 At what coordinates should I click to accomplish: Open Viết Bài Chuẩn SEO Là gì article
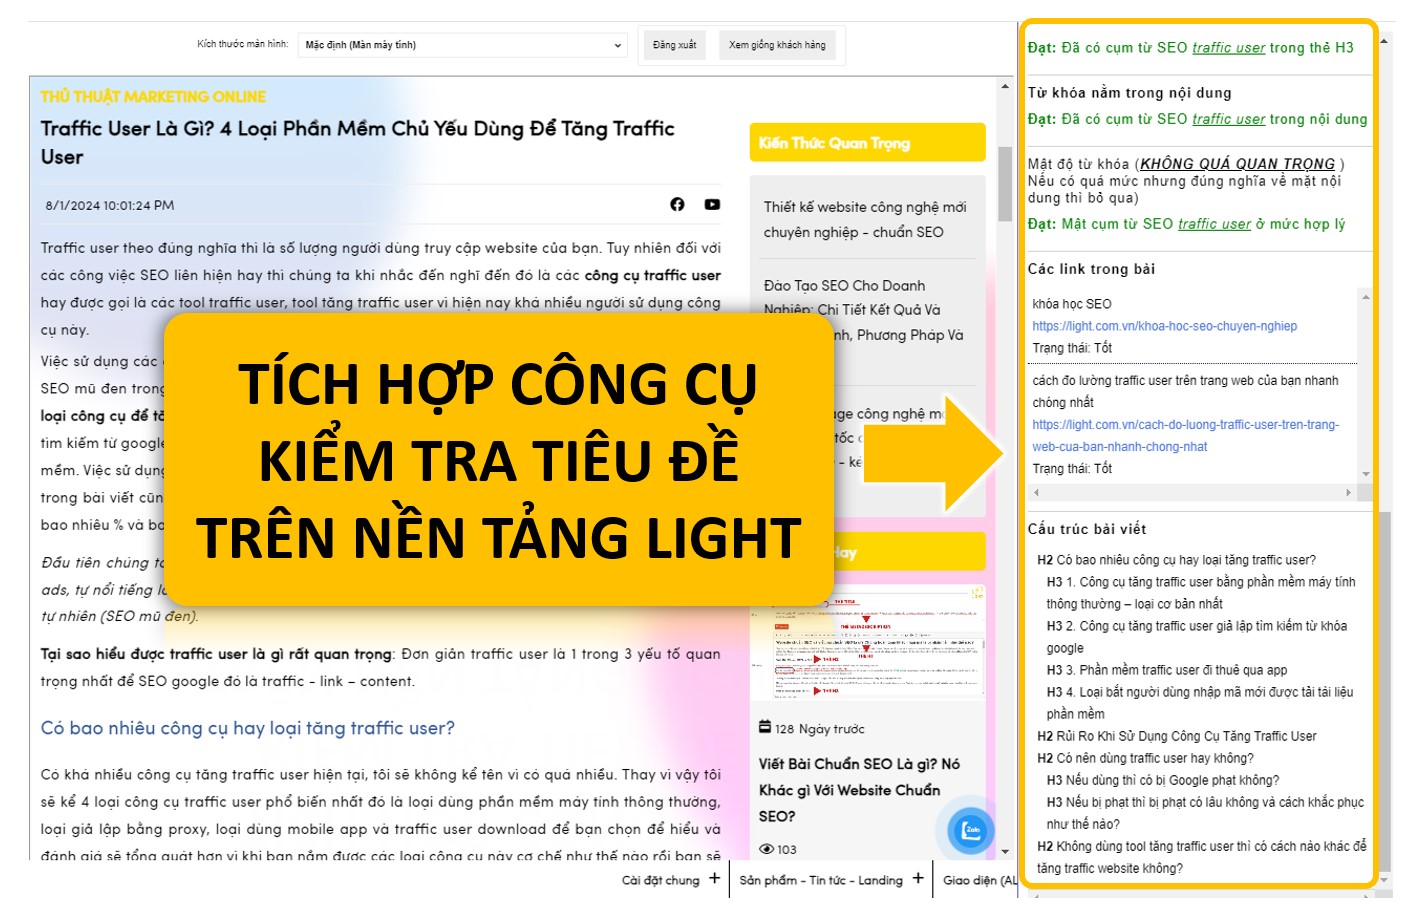tap(858, 790)
